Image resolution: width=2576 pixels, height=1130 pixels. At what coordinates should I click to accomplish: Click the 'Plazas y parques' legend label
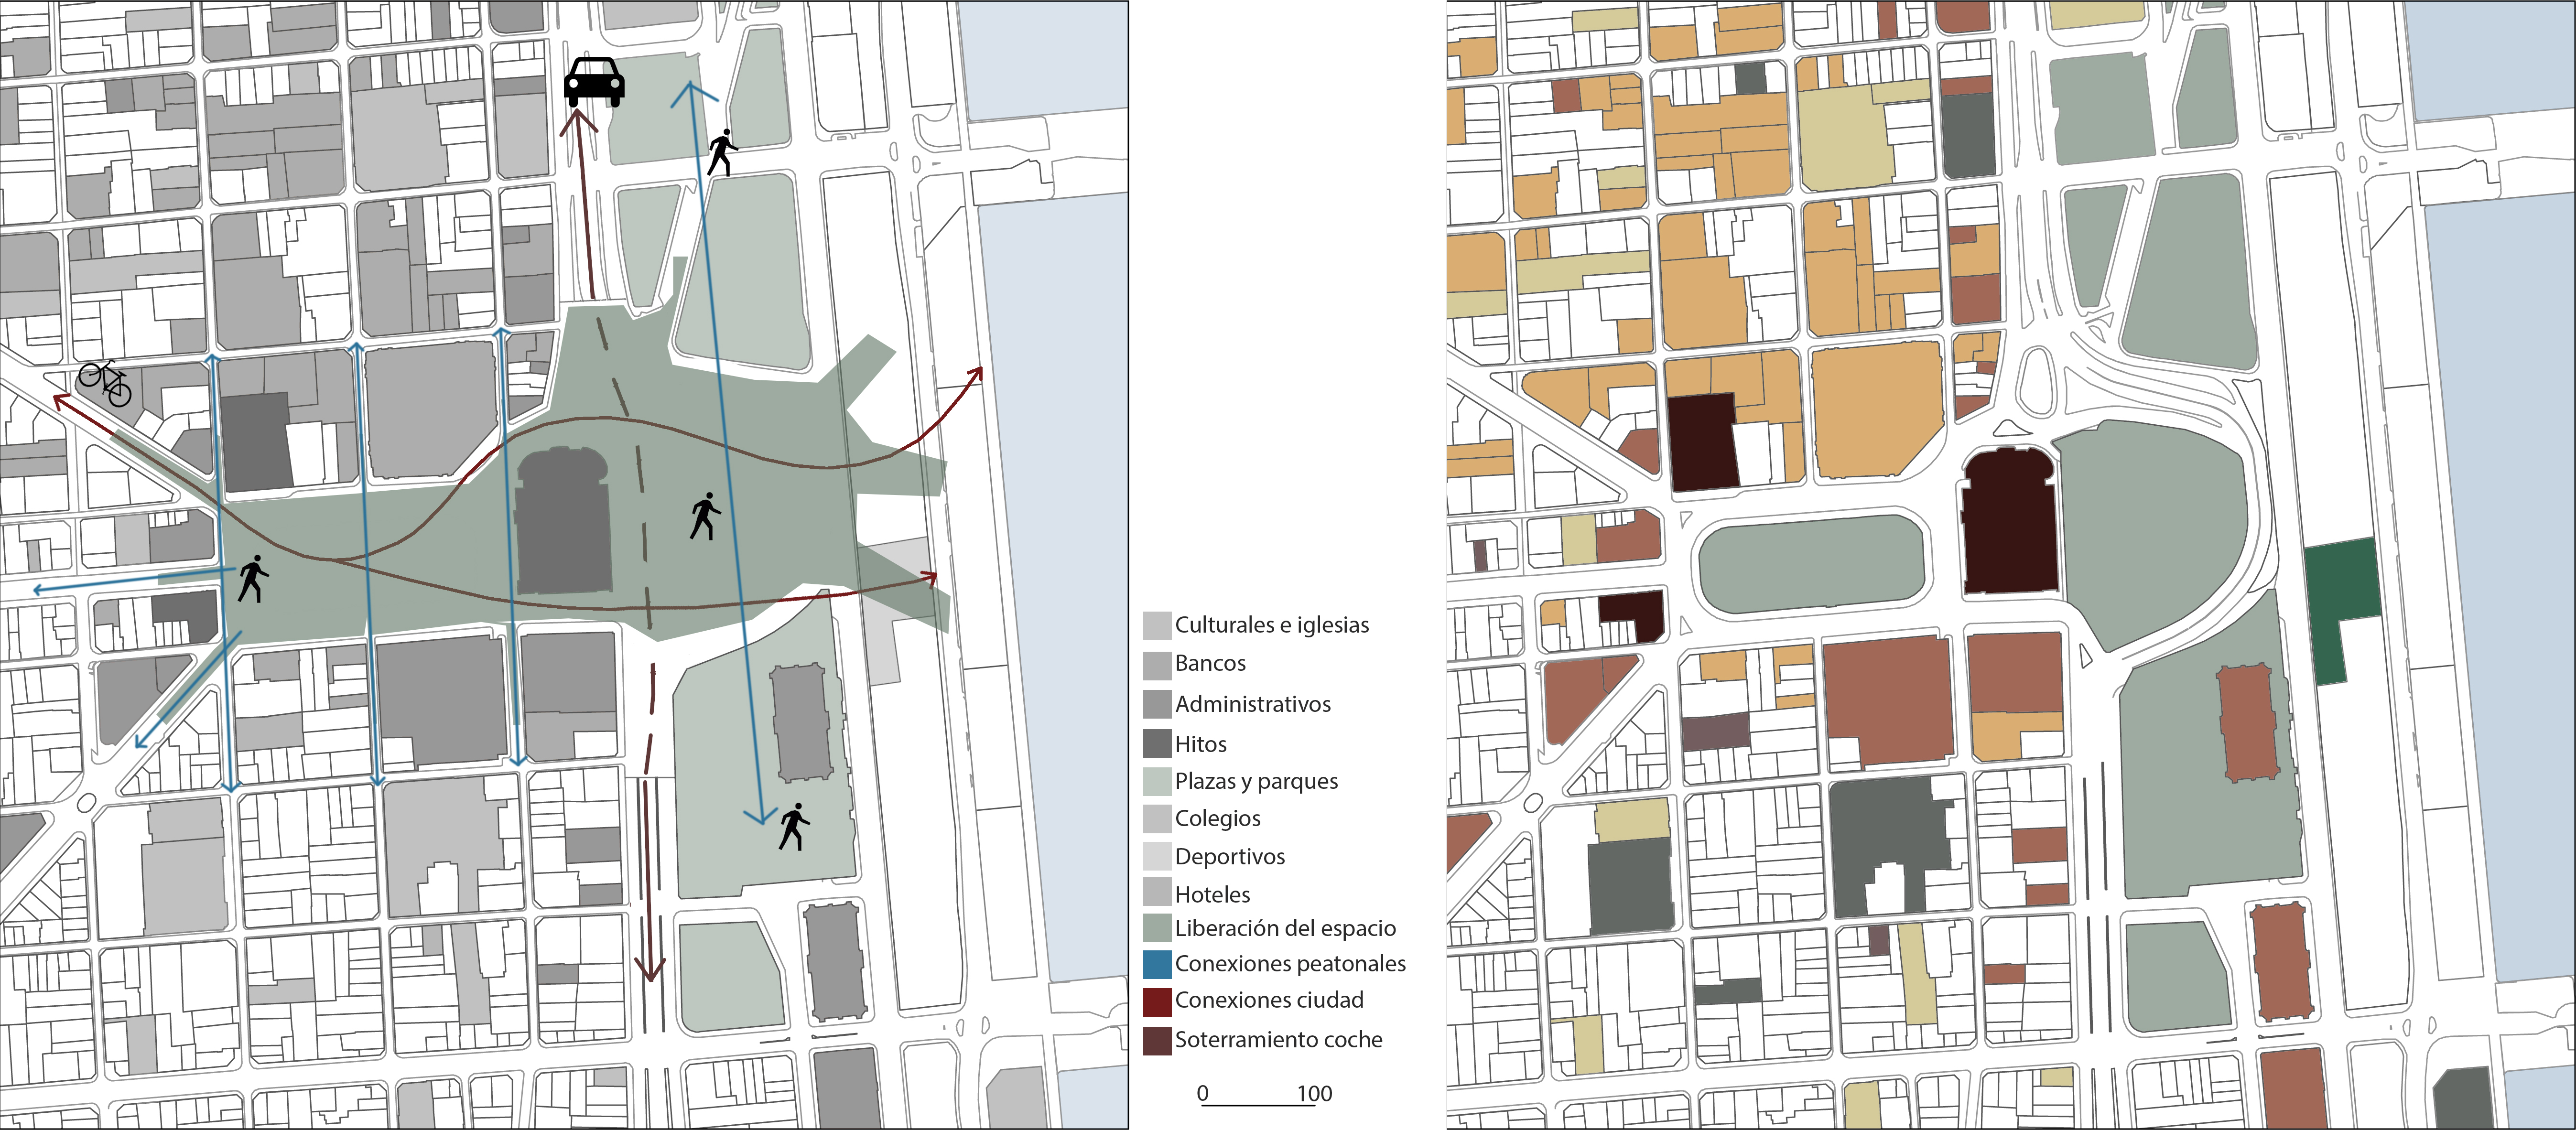click(x=1256, y=781)
